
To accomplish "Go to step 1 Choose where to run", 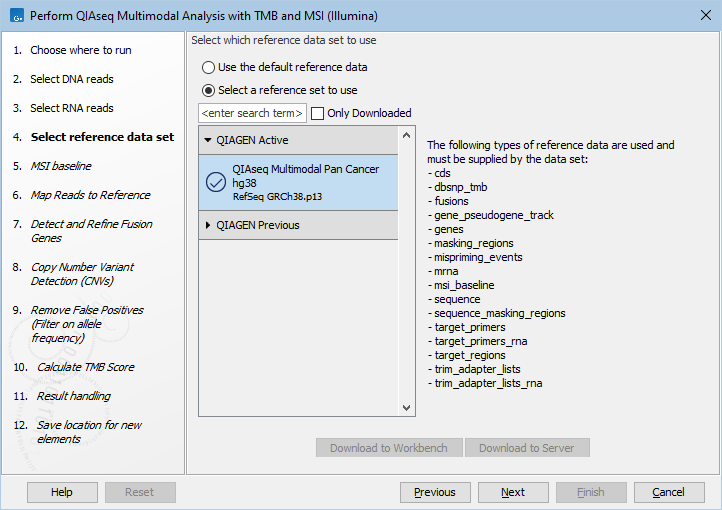I will [81, 50].
